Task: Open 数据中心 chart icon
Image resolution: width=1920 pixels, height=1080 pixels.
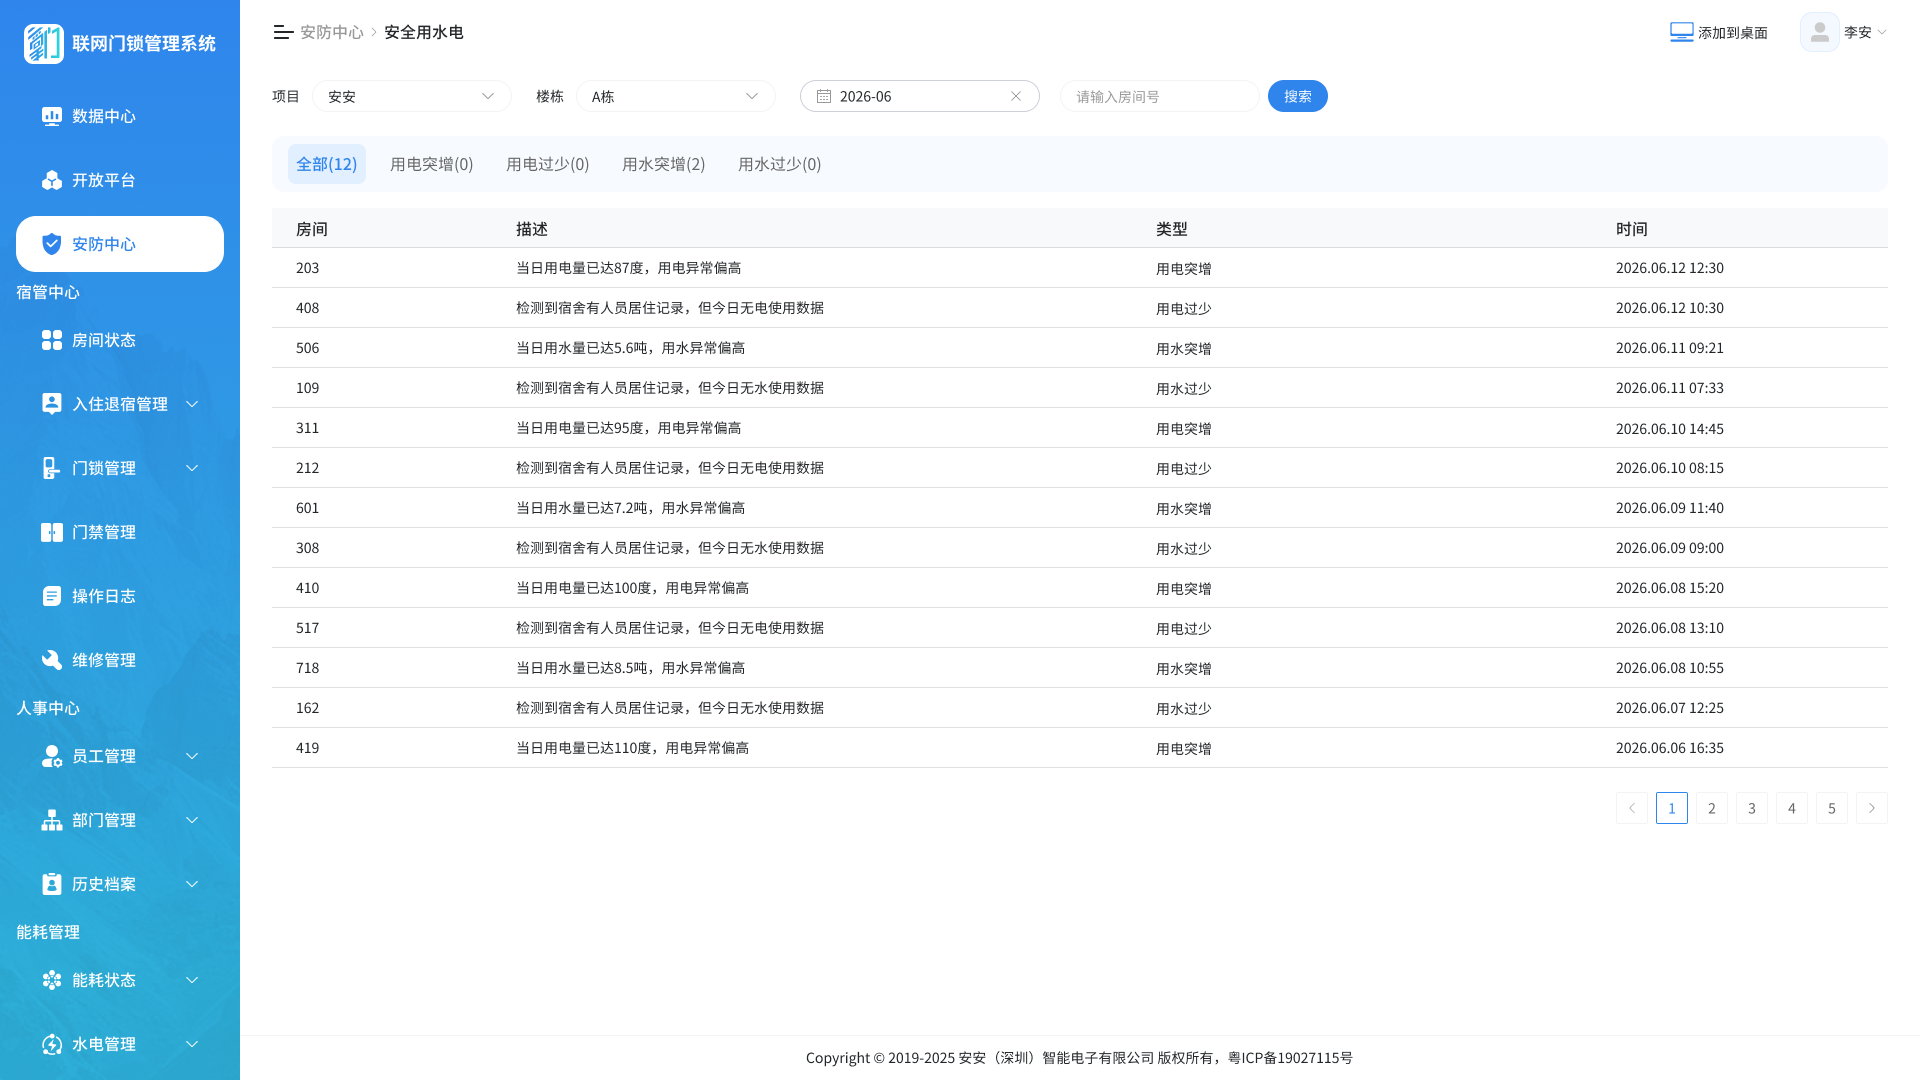Action: (x=52, y=116)
